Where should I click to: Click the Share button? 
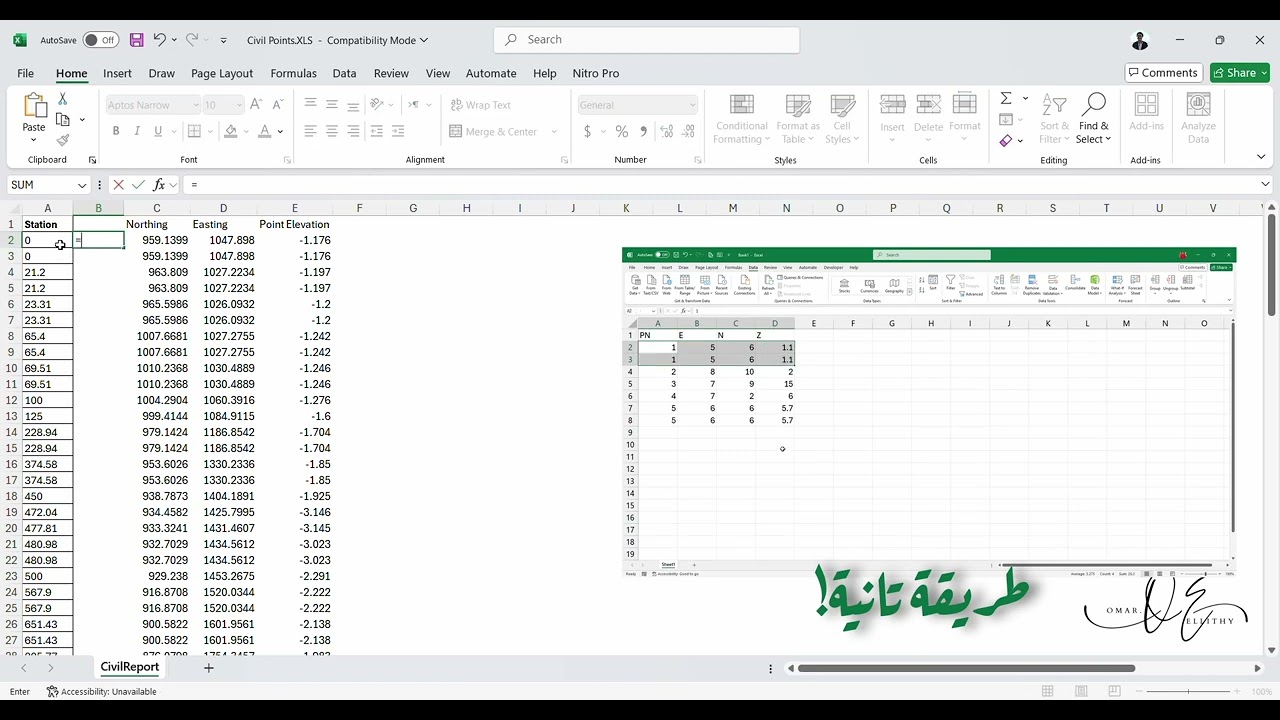tap(1240, 73)
